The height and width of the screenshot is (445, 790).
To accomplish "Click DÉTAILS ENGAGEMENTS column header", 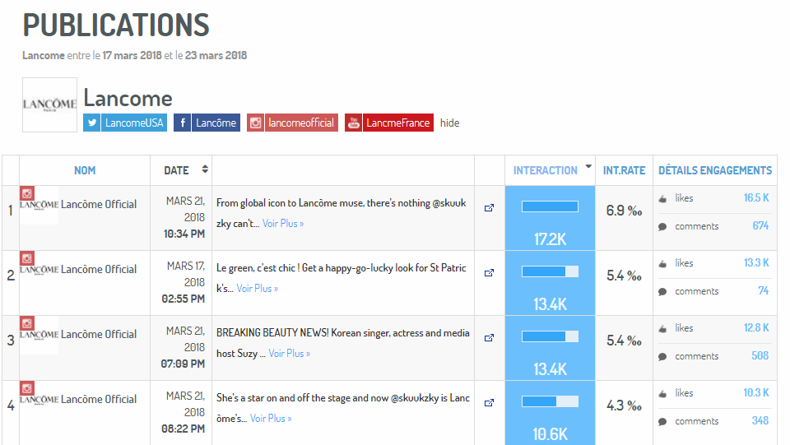I will pyautogui.click(x=715, y=171).
